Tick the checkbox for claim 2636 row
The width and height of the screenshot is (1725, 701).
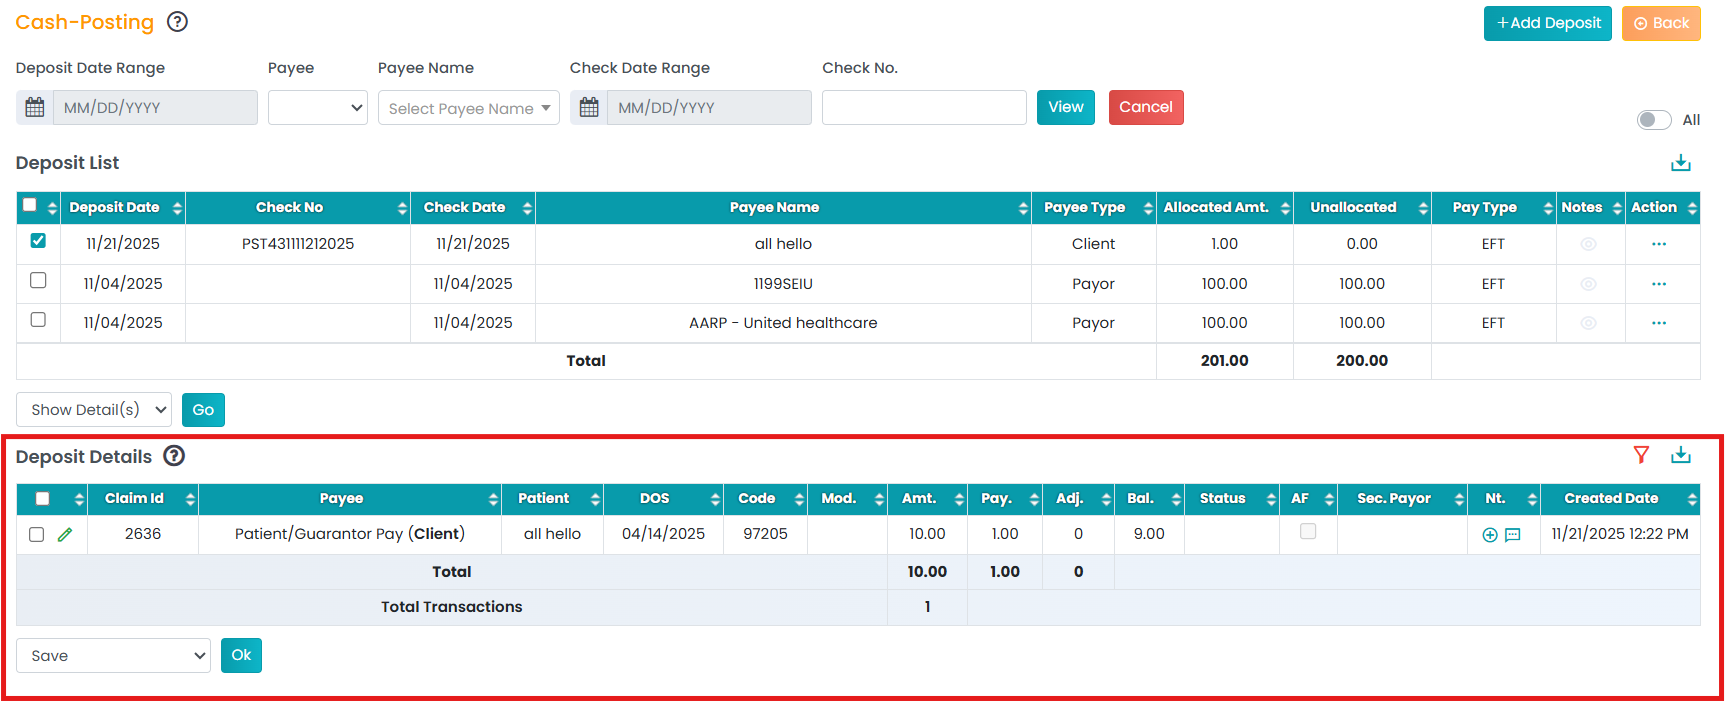click(x=37, y=535)
